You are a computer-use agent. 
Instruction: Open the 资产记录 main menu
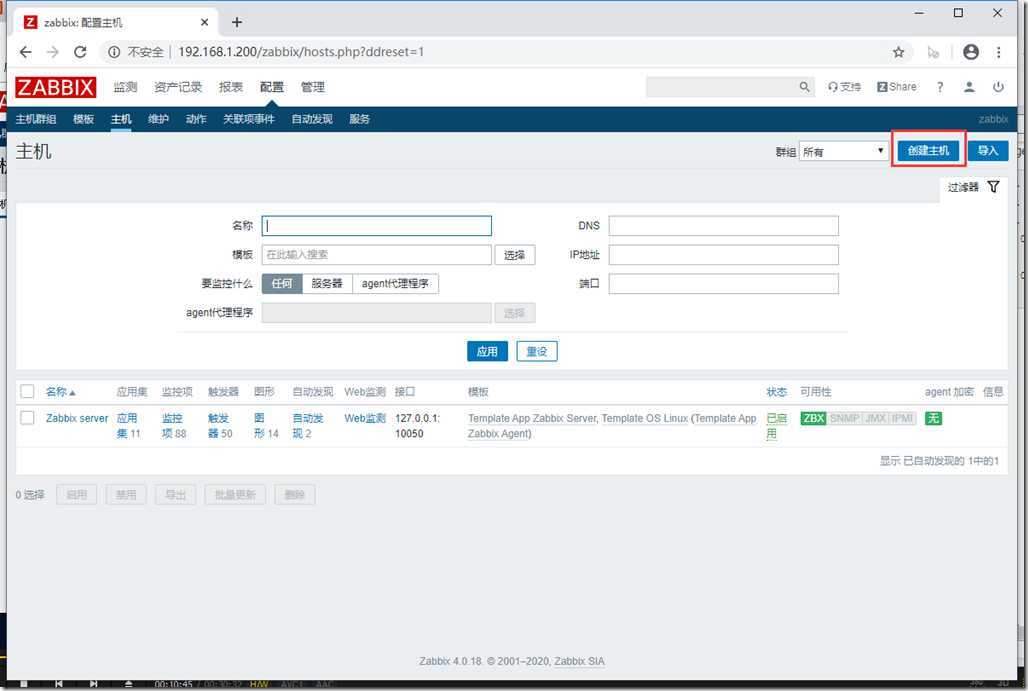point(178,87)
